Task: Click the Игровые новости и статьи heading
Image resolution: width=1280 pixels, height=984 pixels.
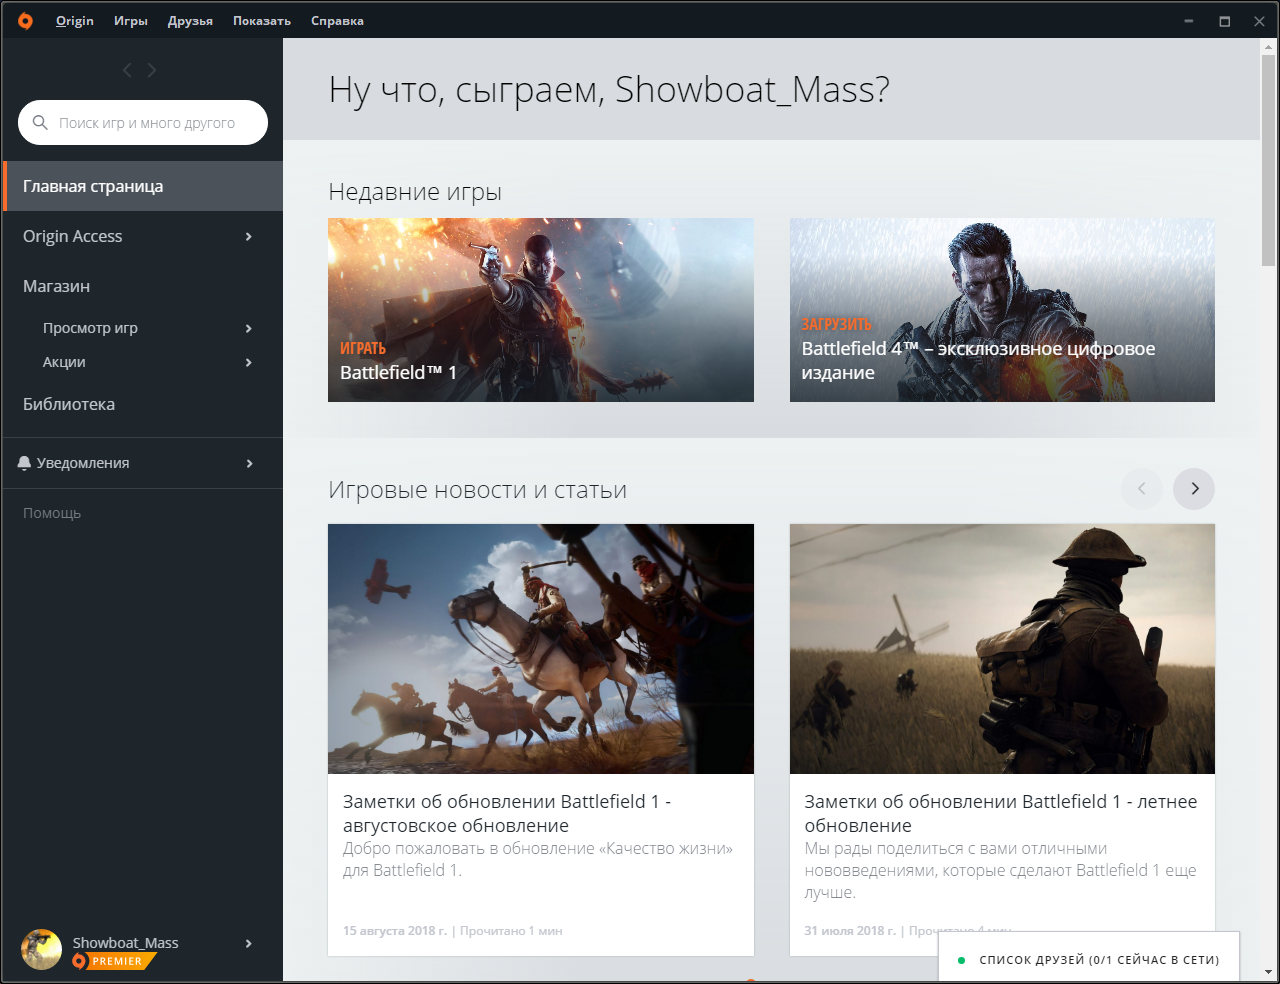Action: tap(478, 490)
